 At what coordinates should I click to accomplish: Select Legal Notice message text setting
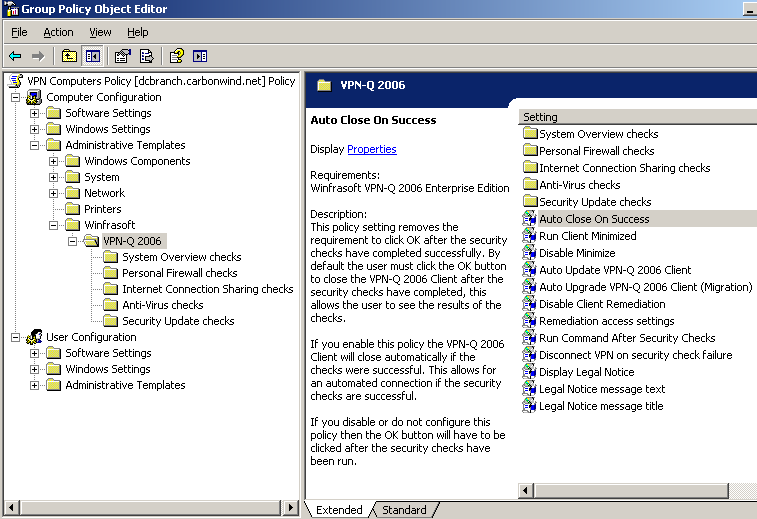coord(602,389)
